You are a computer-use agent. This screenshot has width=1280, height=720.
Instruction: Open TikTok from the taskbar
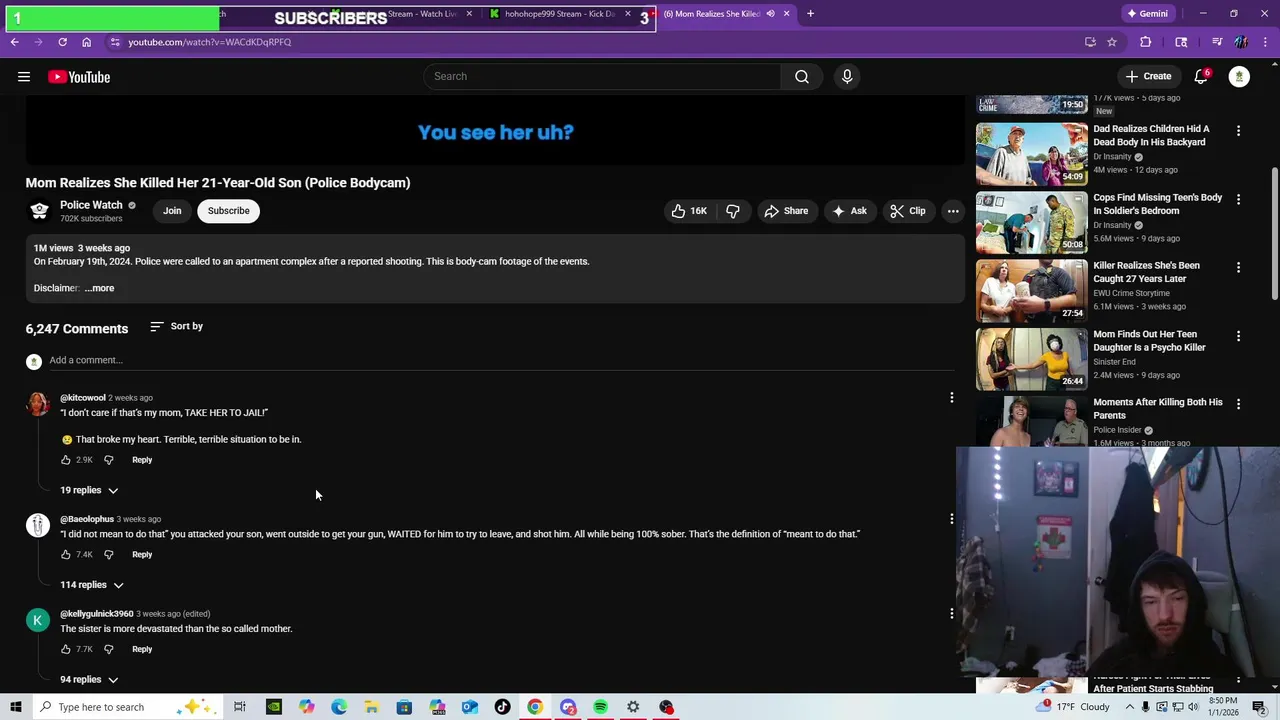(502, 707)
